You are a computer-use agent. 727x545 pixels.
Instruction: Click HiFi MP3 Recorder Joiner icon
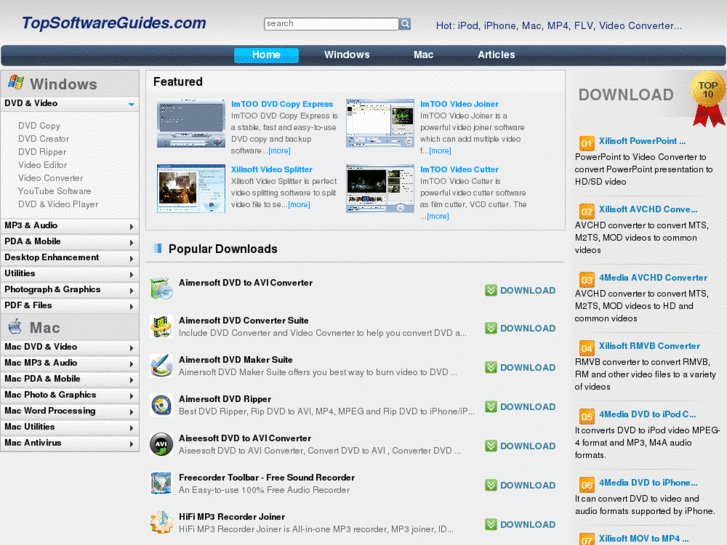(161, 522)
